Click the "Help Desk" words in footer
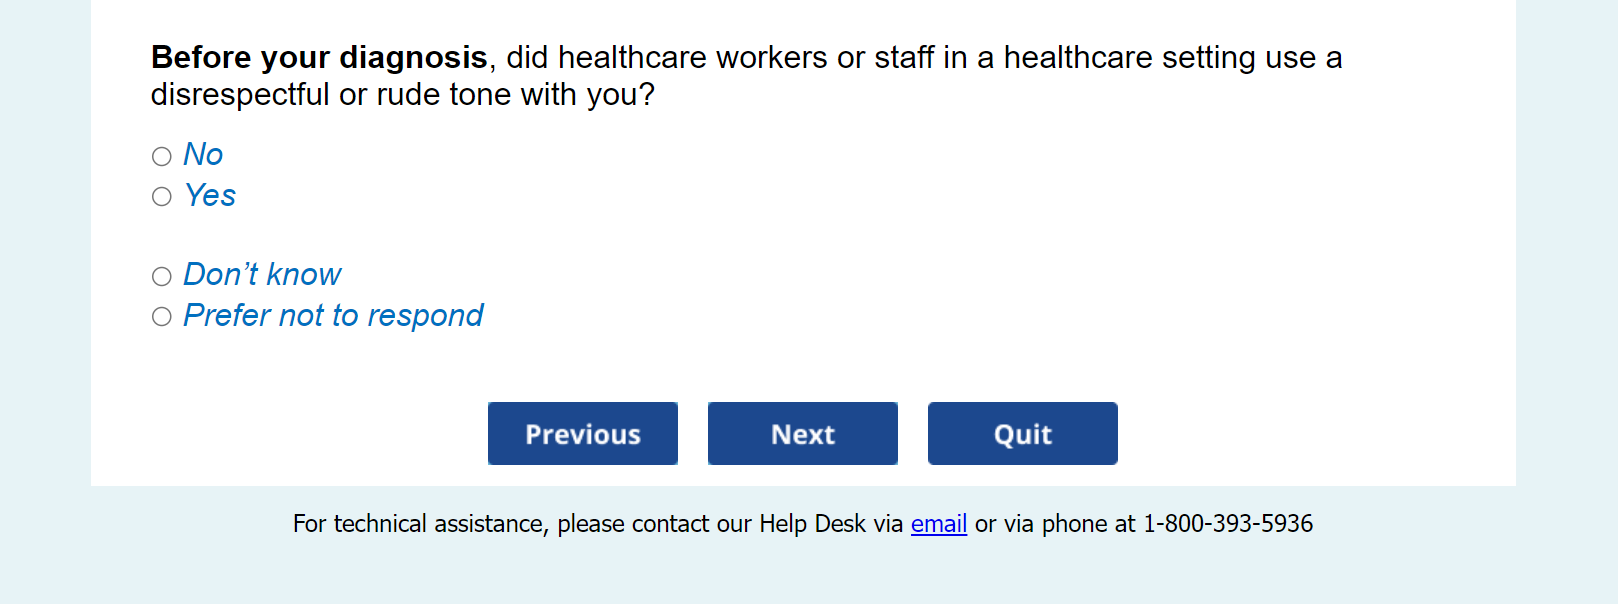This screenshot has height=604, width=1618. tap(812, 524)
